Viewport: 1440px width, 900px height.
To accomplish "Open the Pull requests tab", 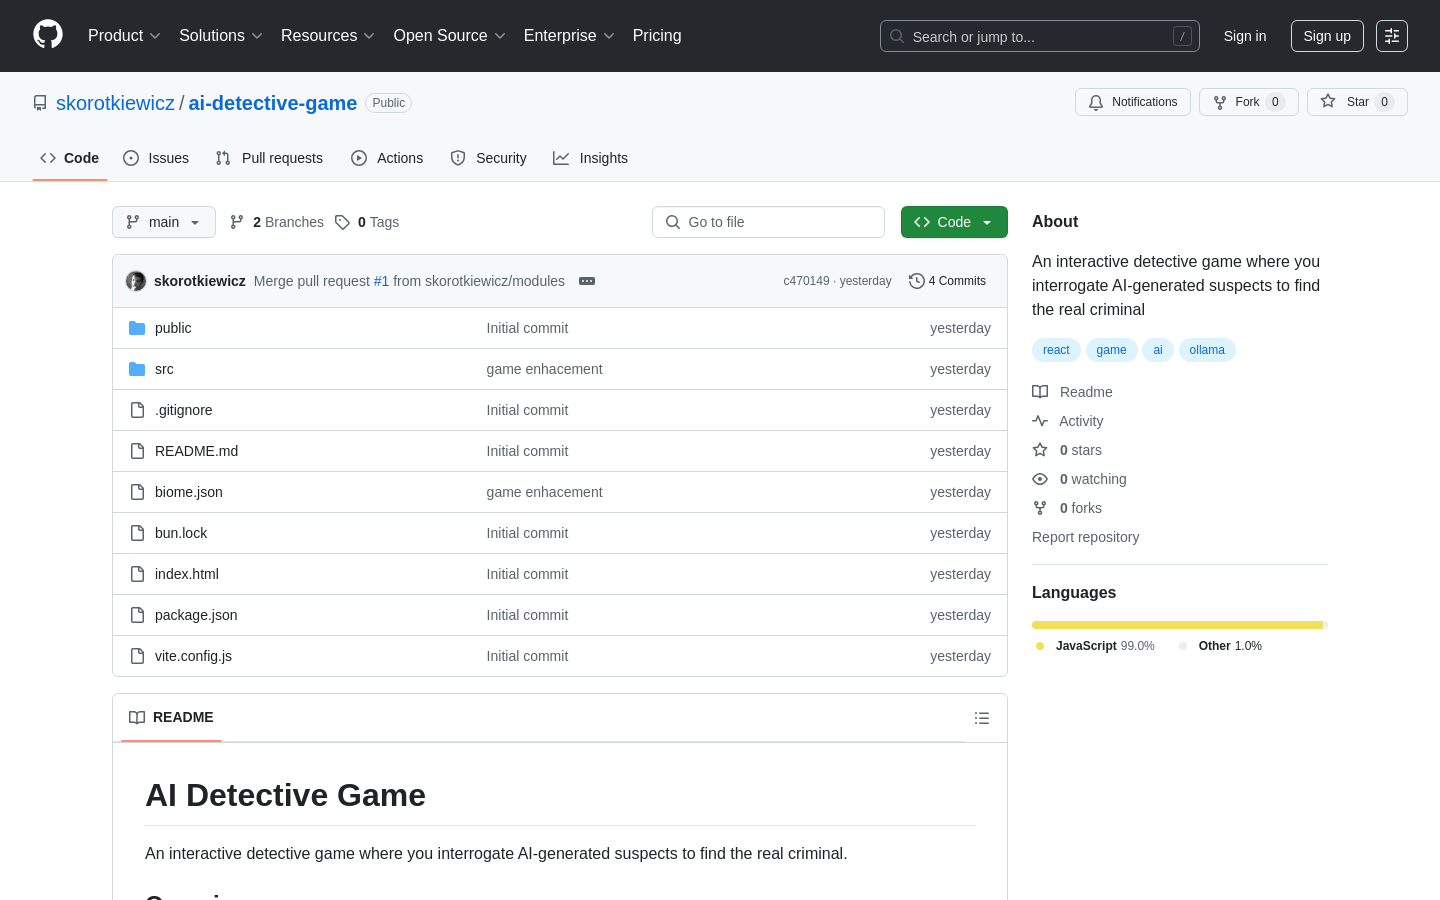I will pos(269,158).
